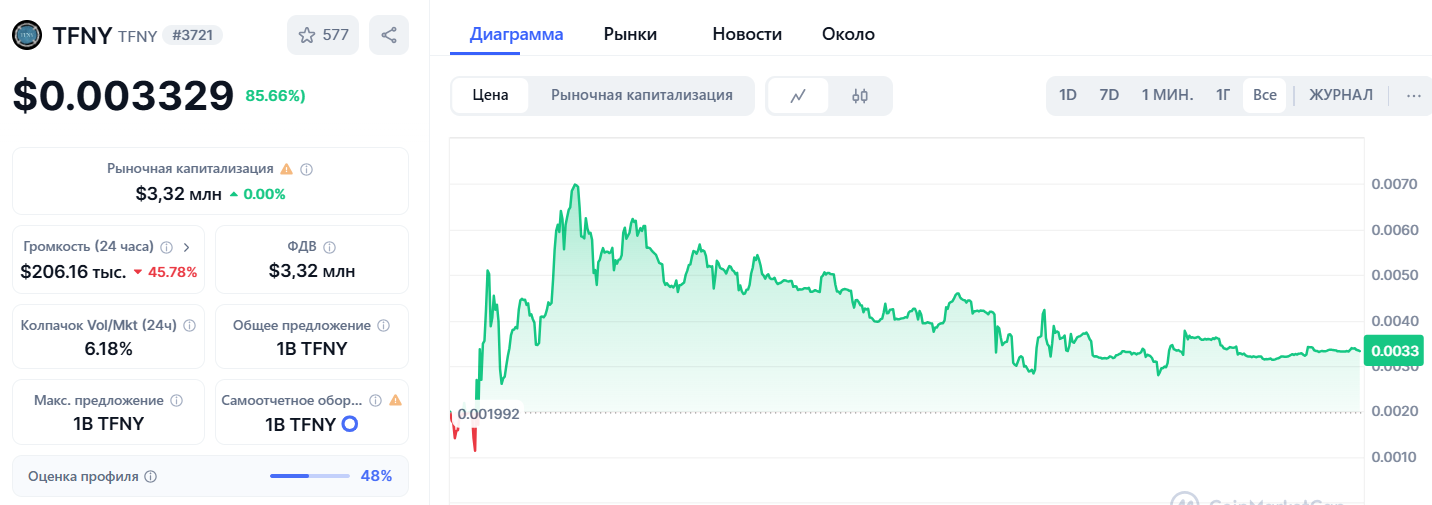Click info icon next to ФДВ
1432x505 pixels.
point(329,247)
